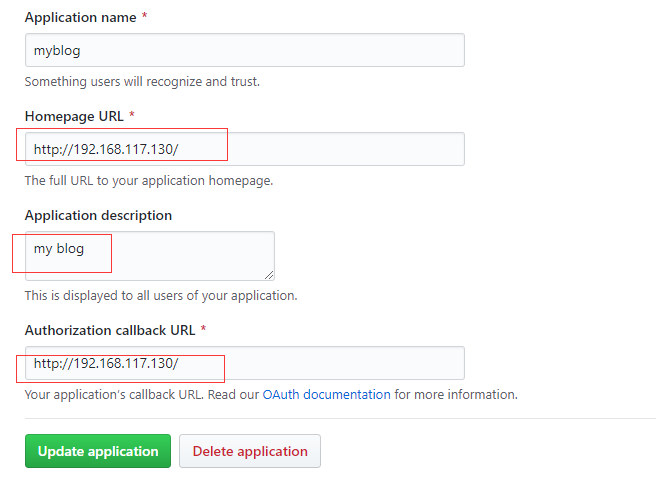Viewport: 656px width, 484px height.
Task: Click the 'full URL to your application homepage' hint
Action: pos(149,181)
